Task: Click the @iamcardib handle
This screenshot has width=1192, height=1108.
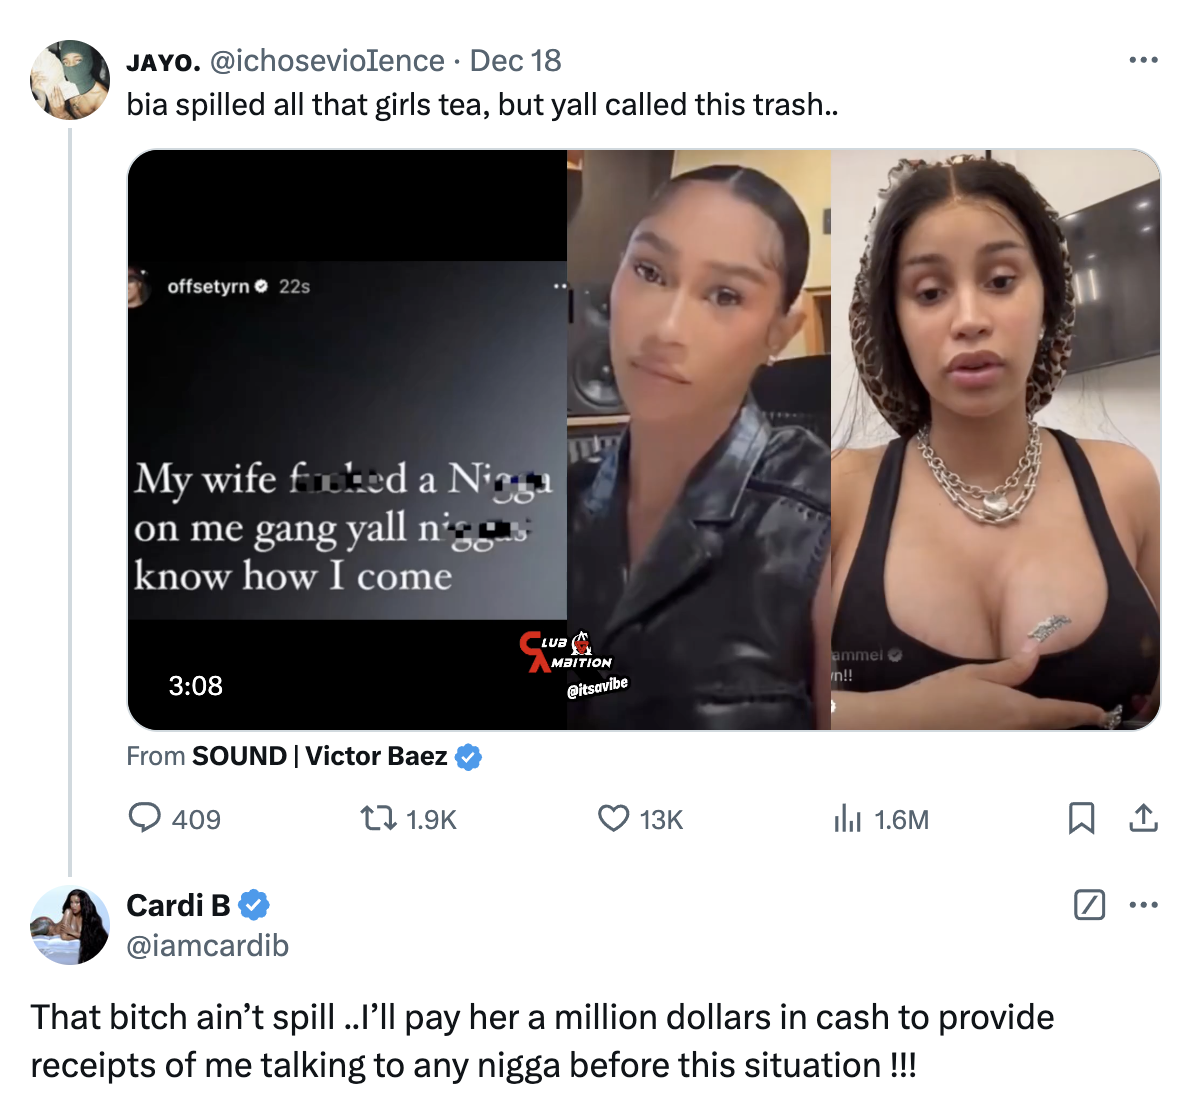Action: [208, 946]
